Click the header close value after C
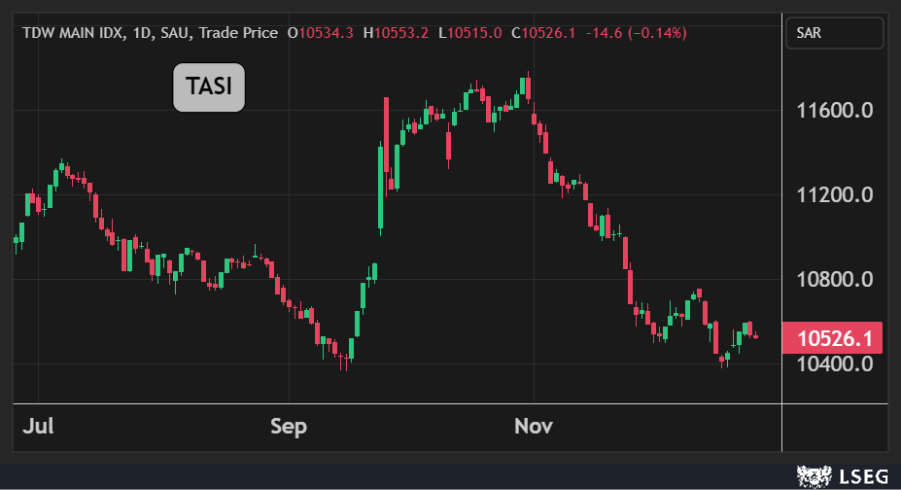The width and height of the screenshot is (901, 490). 548,33
